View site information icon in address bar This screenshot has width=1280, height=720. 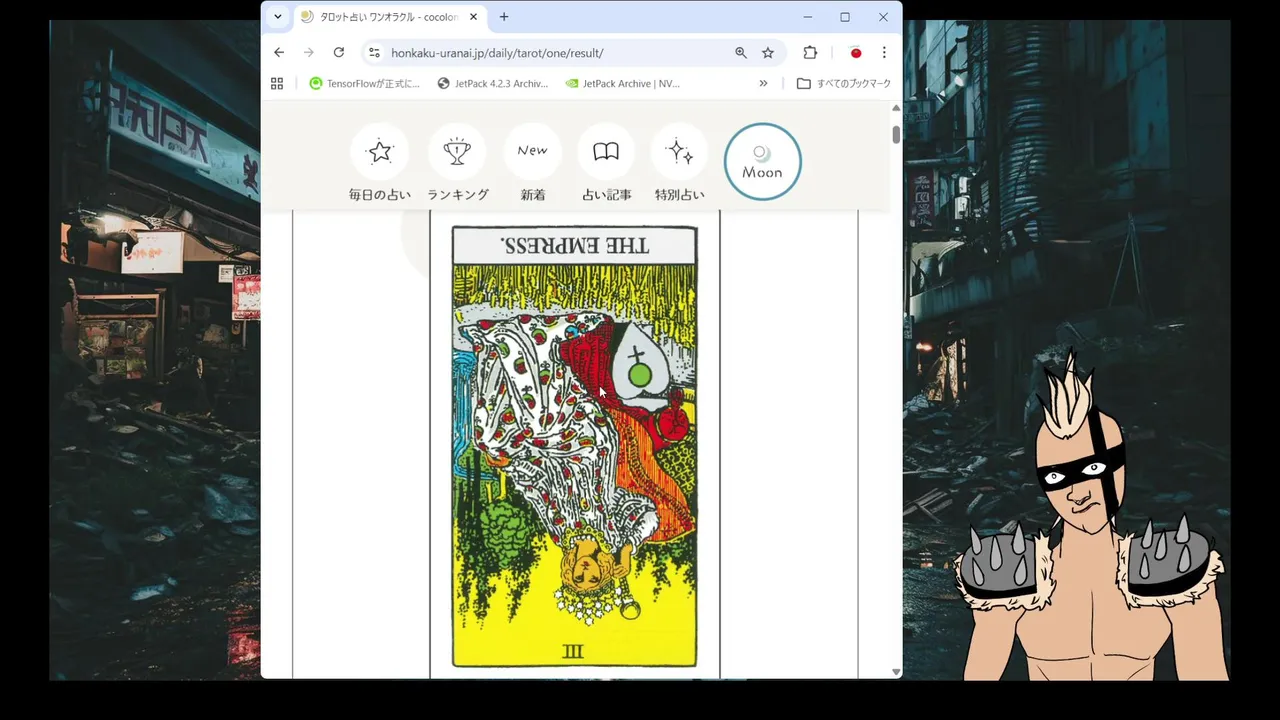point(374,53)
